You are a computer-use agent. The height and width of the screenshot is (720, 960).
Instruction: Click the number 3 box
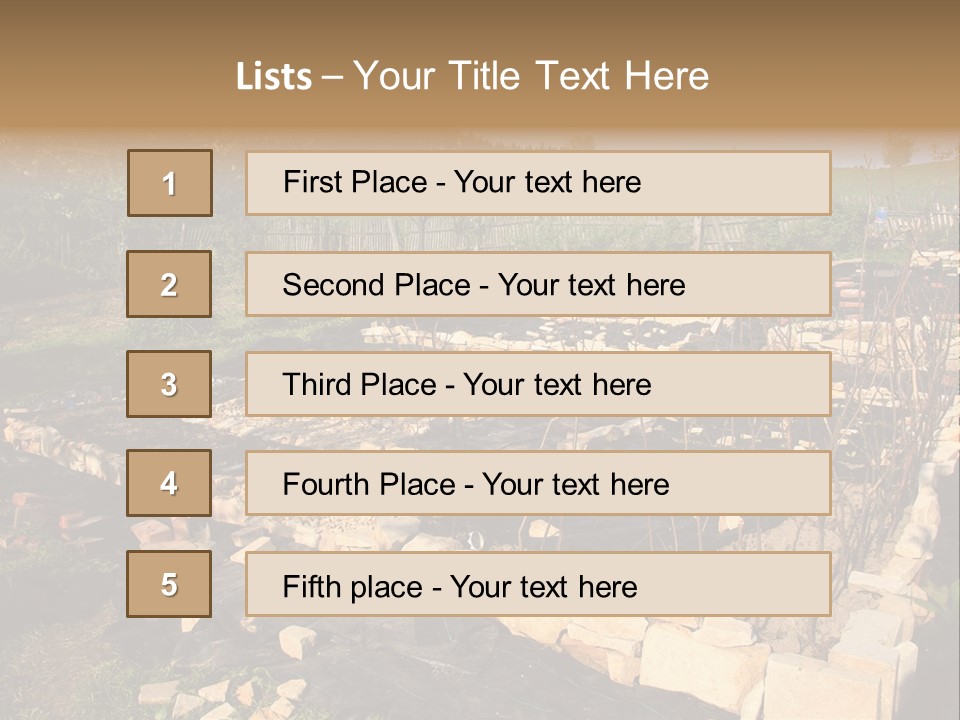169,384
